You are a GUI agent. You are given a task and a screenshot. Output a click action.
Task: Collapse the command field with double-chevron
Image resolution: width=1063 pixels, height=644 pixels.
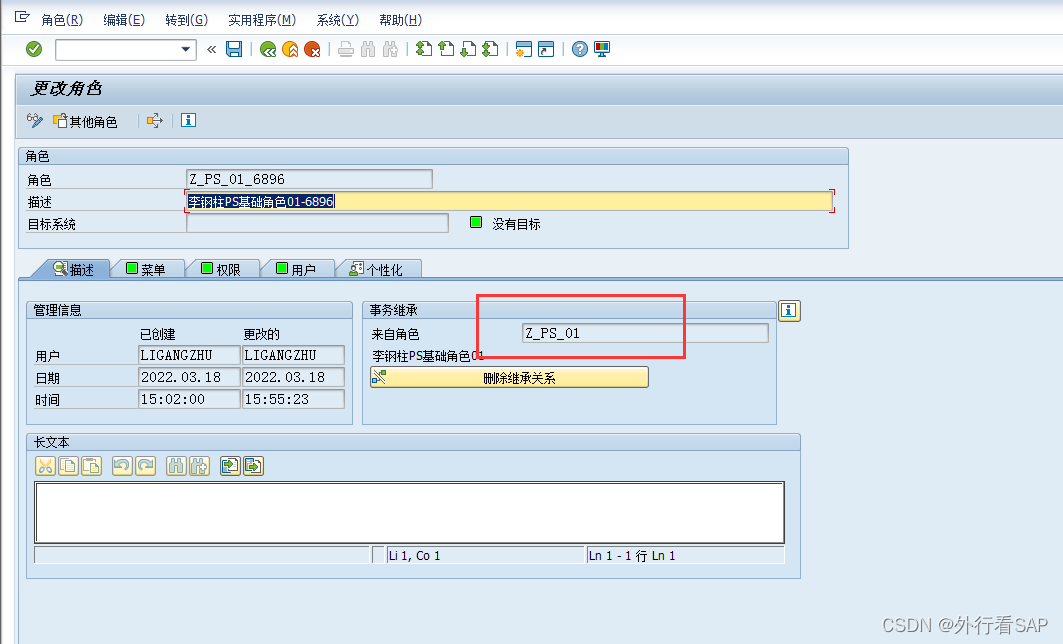click(212, 49)
